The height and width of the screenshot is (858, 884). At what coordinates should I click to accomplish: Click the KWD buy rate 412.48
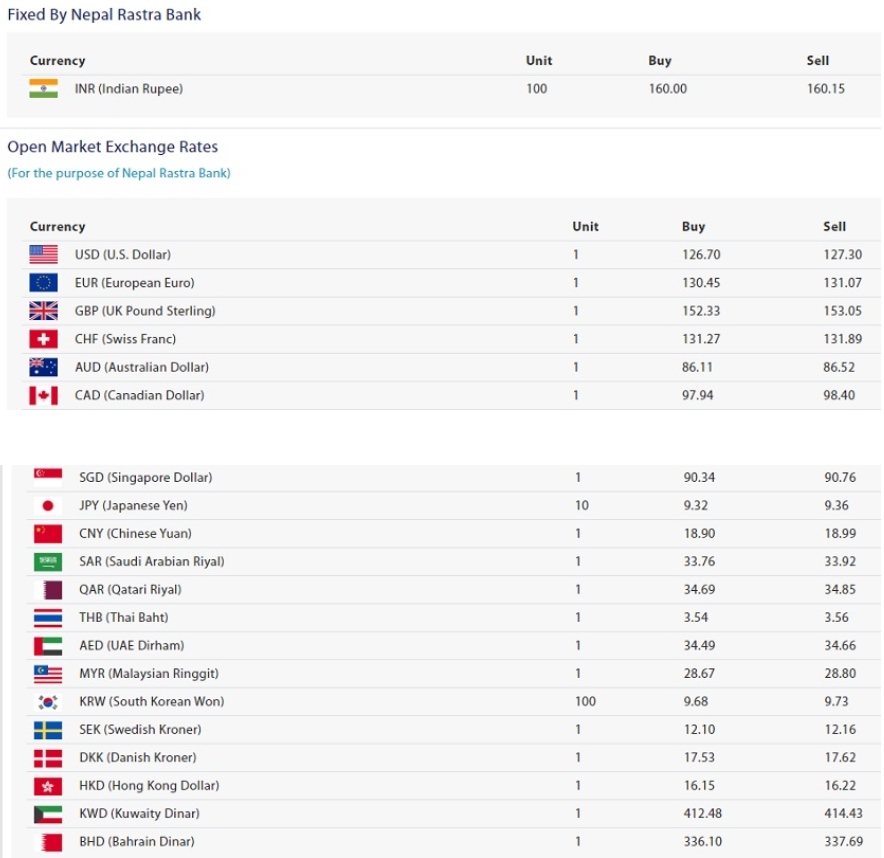tap(703, 813)
